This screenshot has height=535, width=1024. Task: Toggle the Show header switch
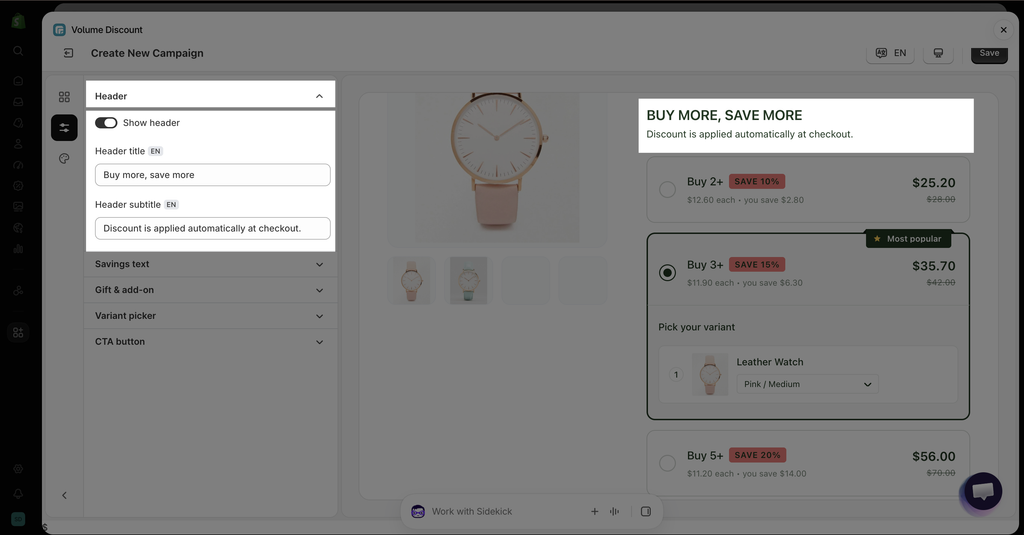coord(106,123)
